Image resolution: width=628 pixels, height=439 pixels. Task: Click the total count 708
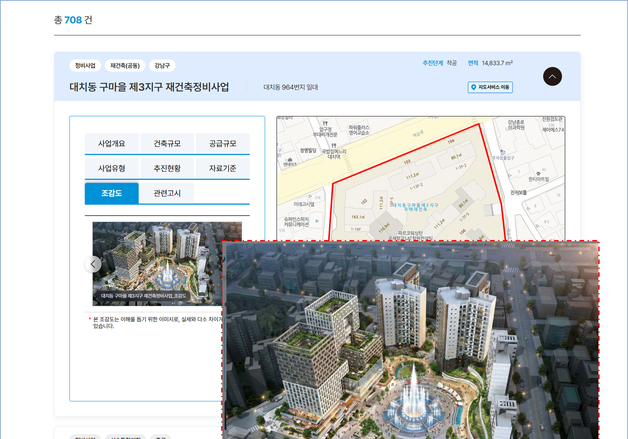[73, 20]
